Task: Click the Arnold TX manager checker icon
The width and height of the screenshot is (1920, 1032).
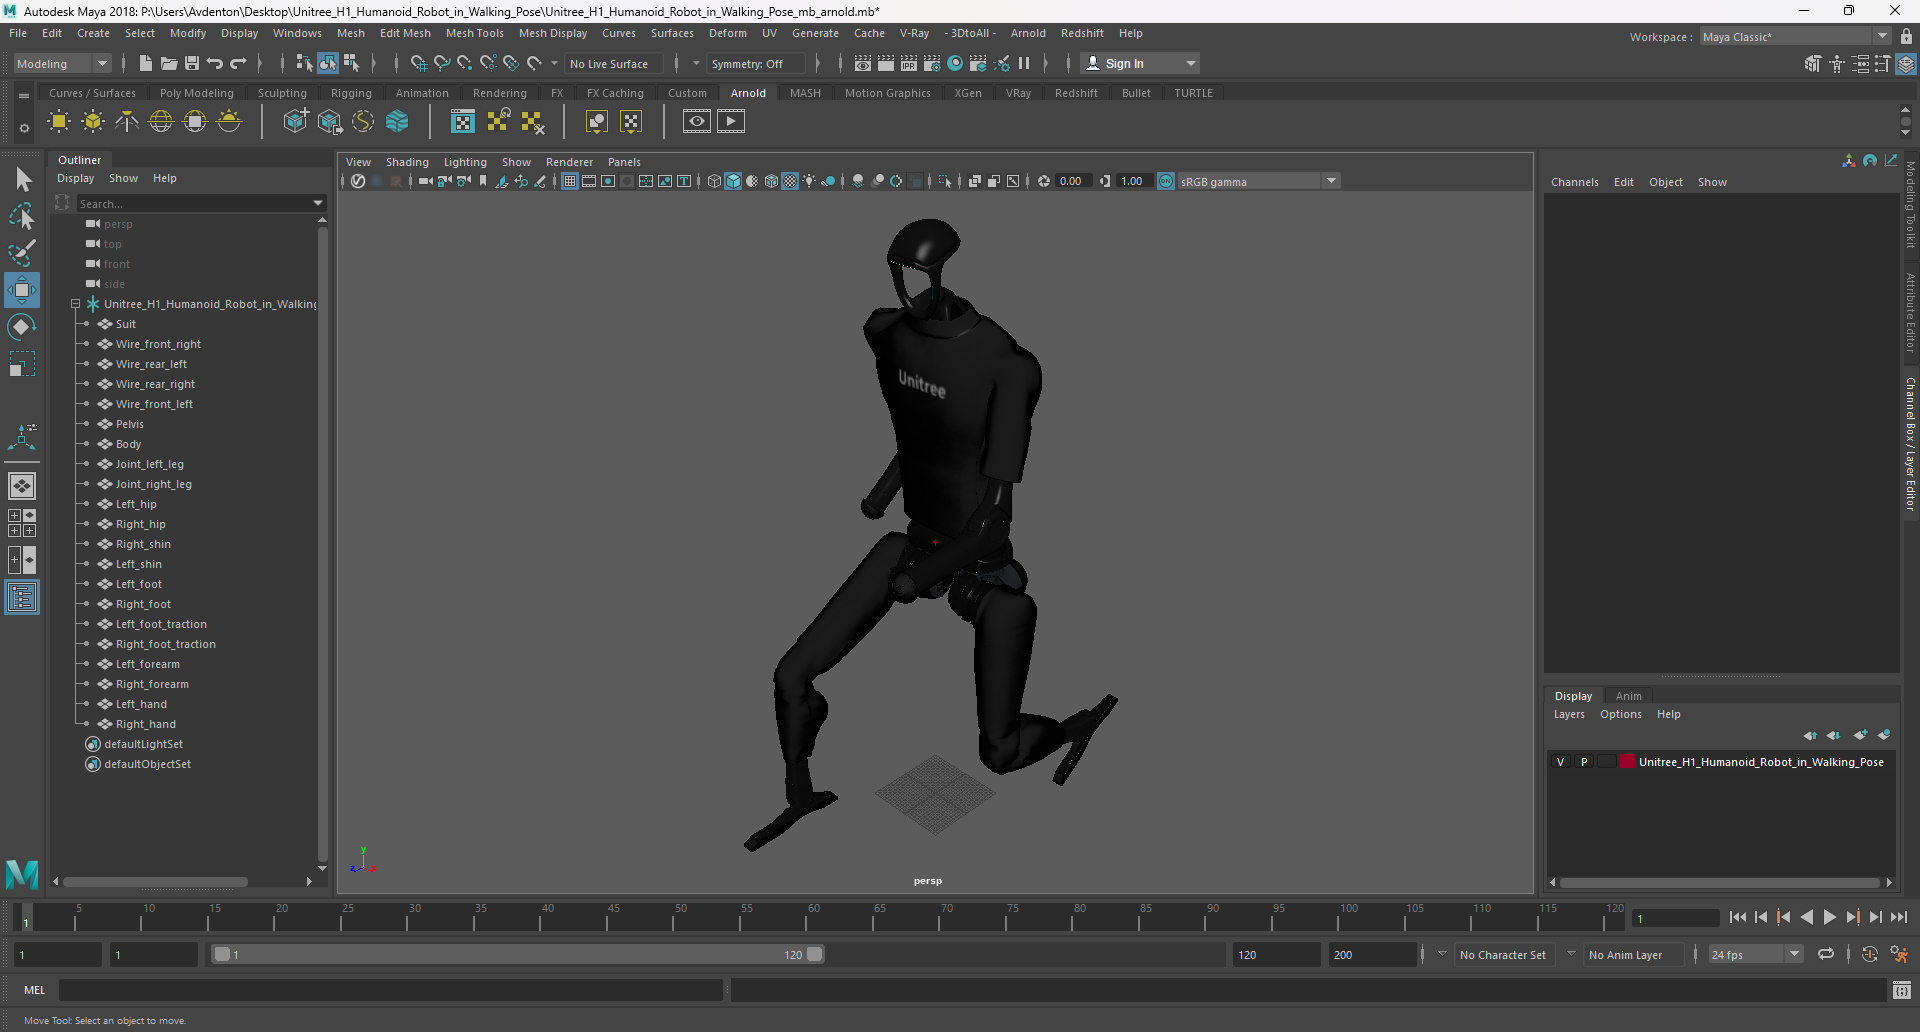Action: (x=463, y=122)
